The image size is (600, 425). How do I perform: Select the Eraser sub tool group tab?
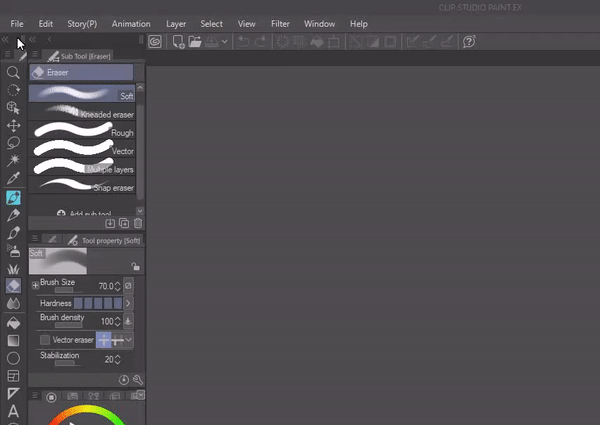coord(82,72)
